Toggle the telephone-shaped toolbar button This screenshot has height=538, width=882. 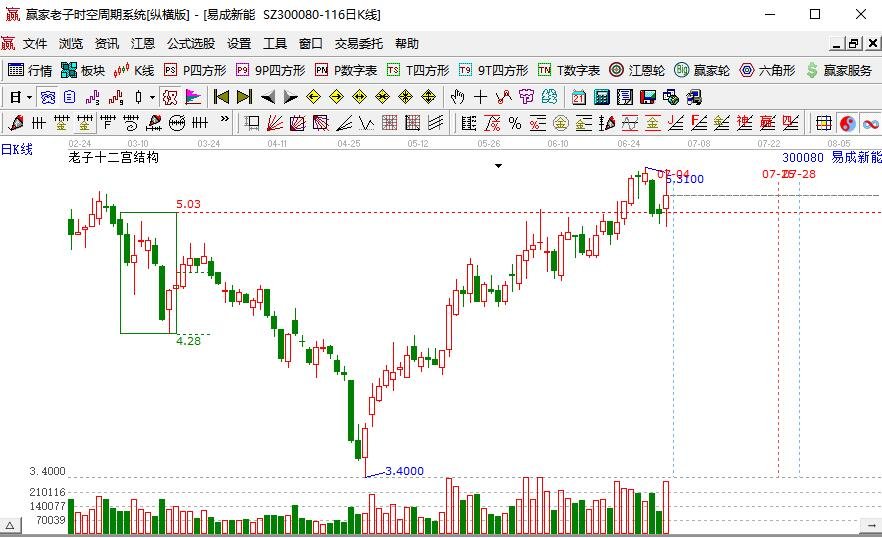[48, 97]
